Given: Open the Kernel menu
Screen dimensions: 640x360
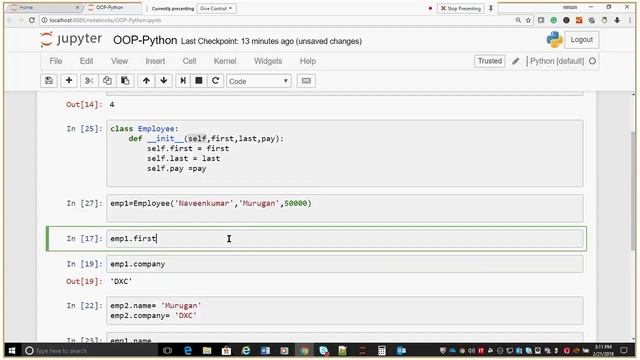Looking at the screenshot, I should 225,61.
